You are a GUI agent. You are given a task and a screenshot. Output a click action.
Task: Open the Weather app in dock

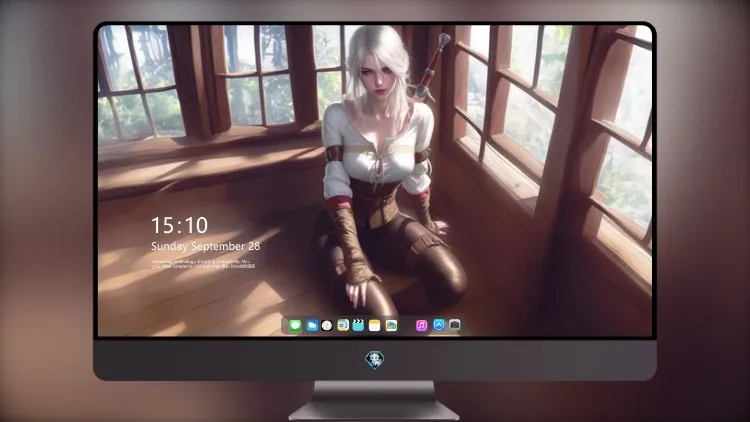[312, 326]
